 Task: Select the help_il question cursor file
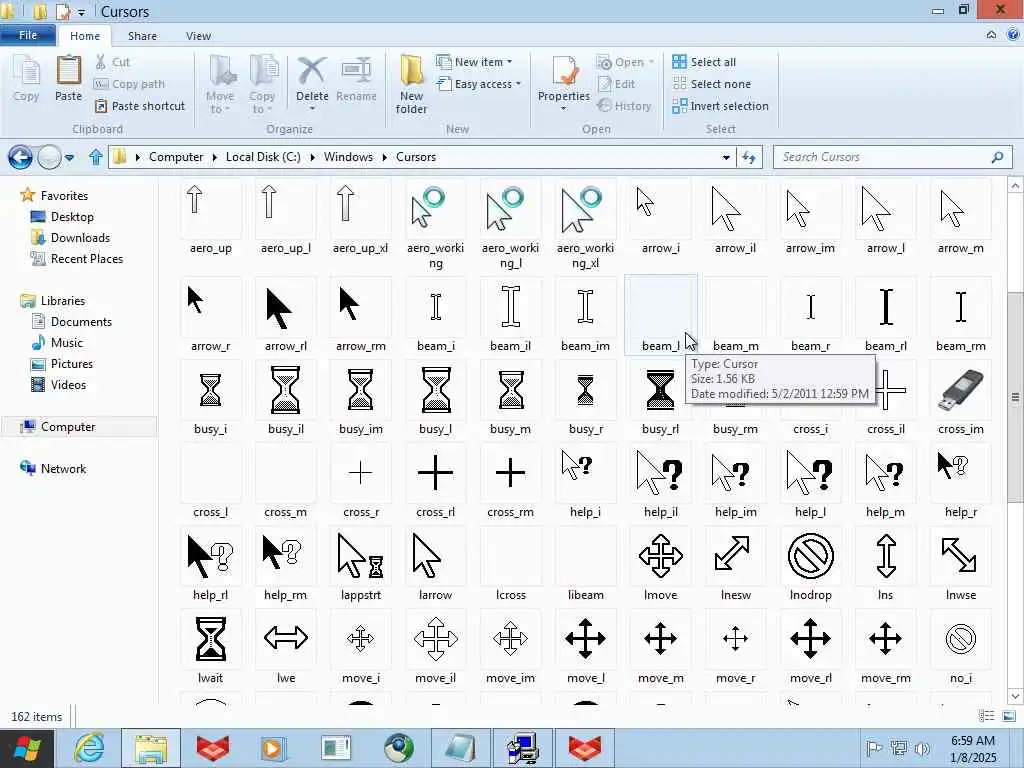(x=660, y=481)
